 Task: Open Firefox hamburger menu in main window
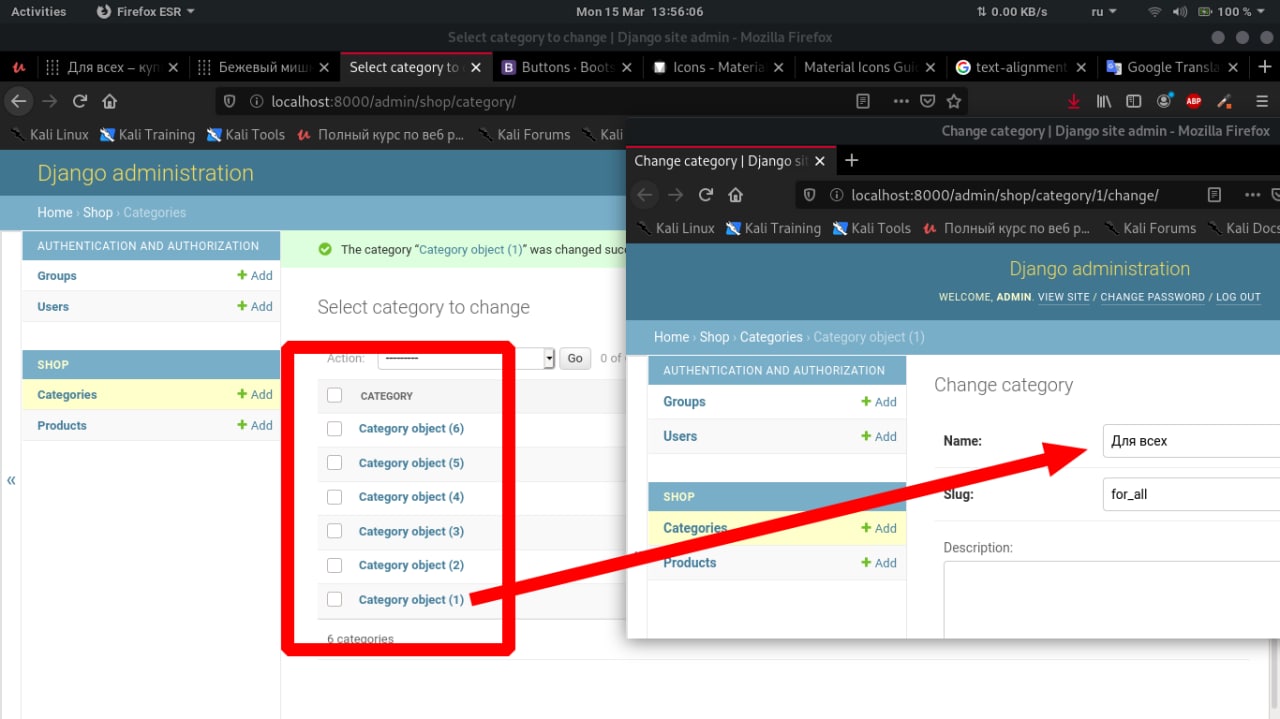tap(1262, 101)
